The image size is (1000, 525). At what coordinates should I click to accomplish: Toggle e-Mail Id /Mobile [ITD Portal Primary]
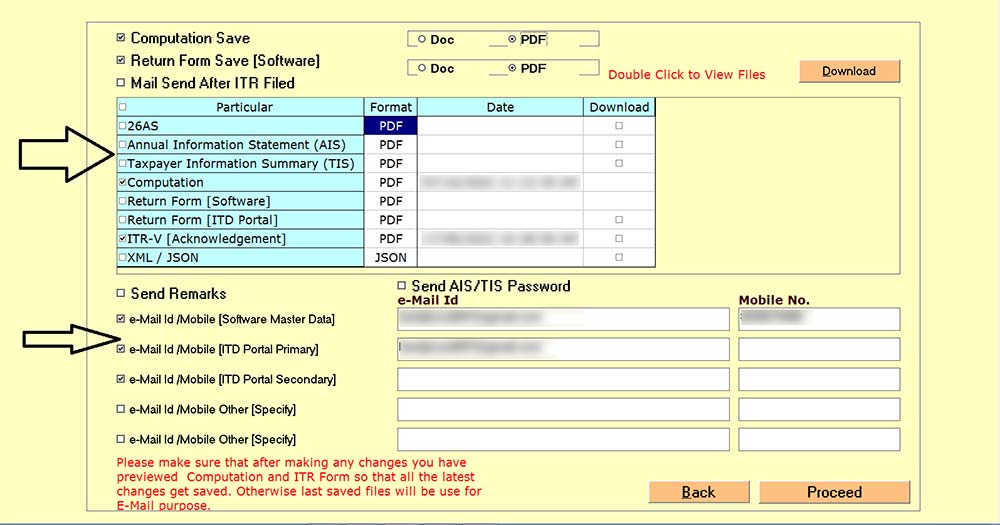click(x=121, y=350)
